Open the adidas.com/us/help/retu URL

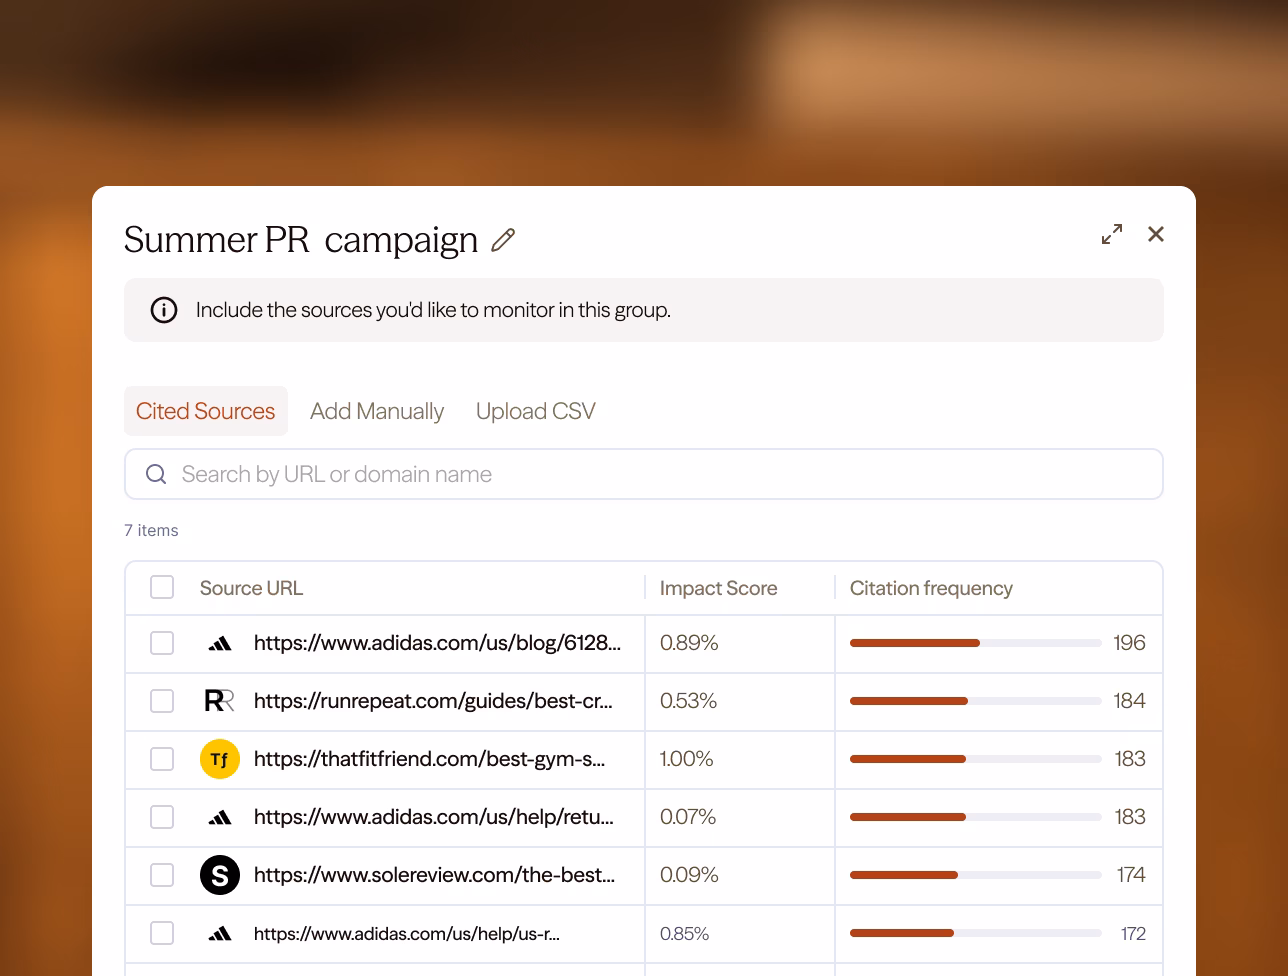tap(434, 817)
